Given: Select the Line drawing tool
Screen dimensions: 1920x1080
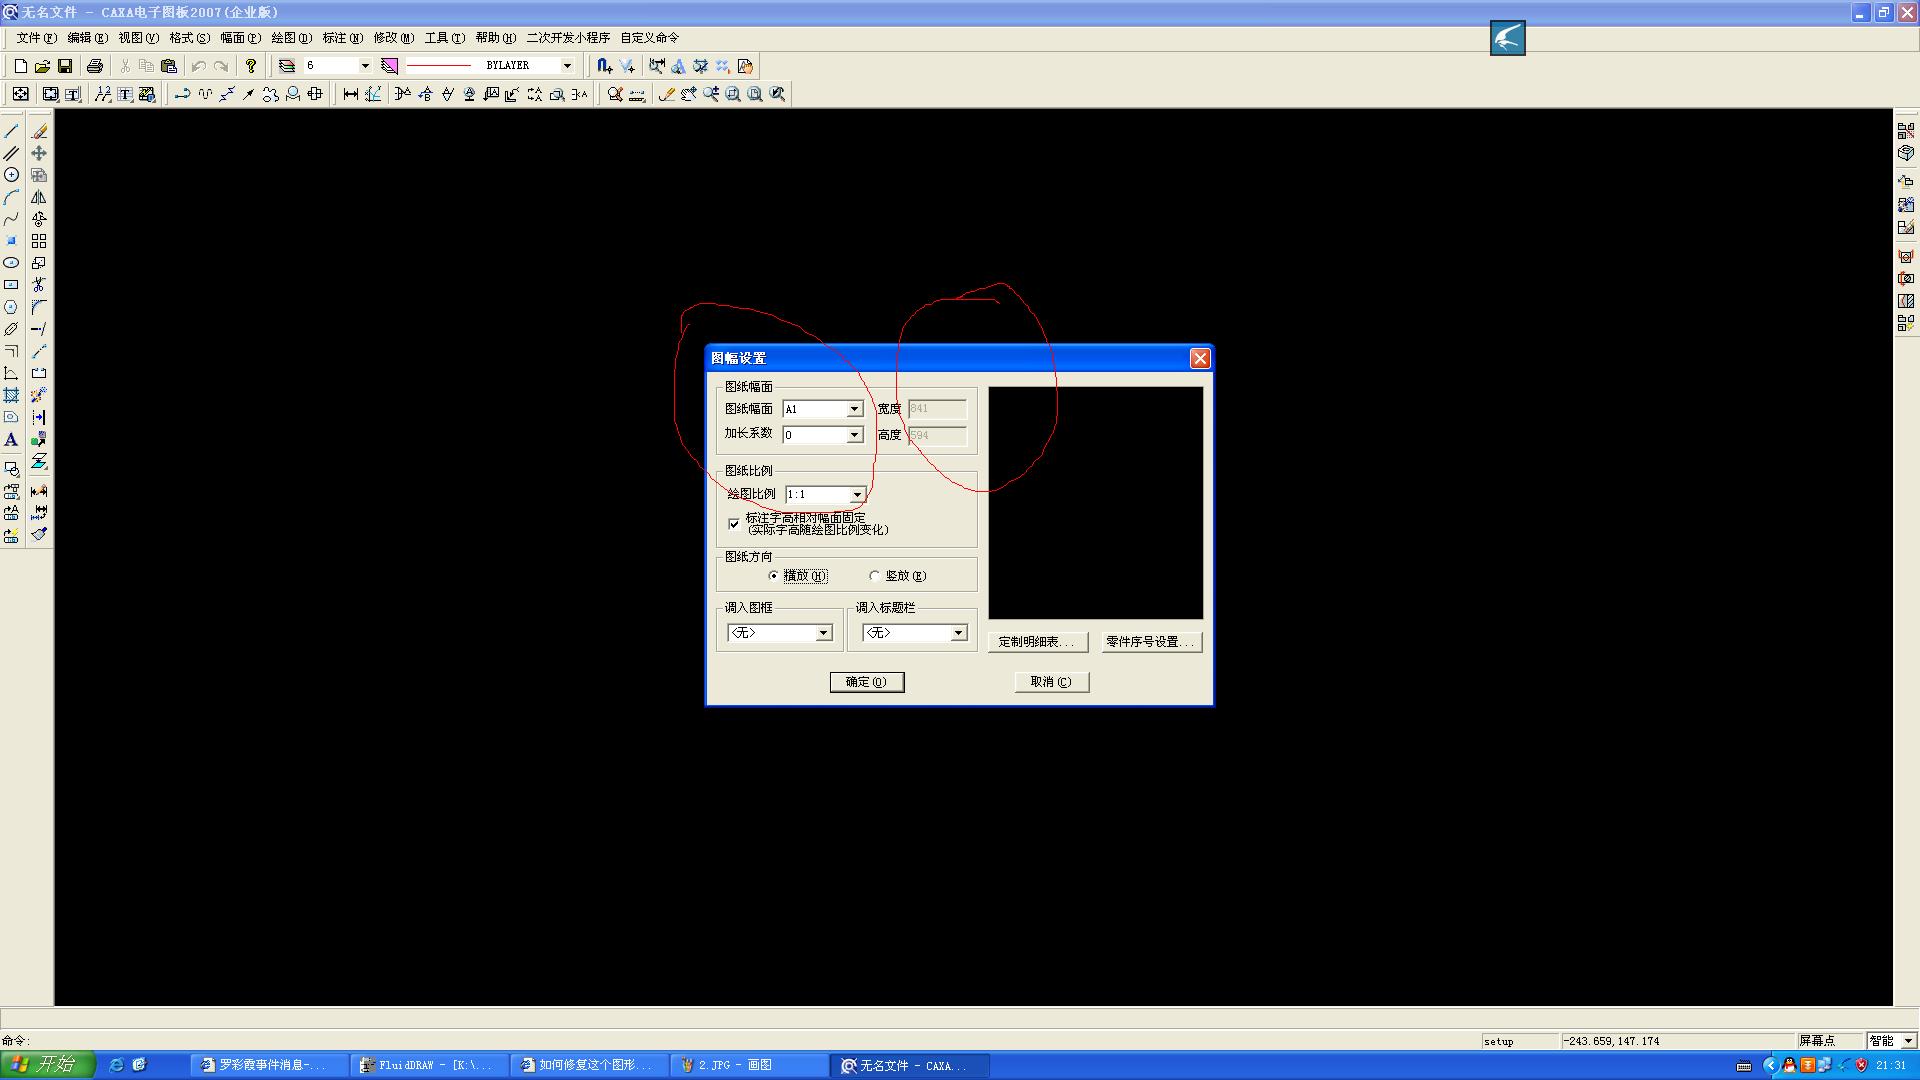Looking at the screenshot, I should tap(12, 131).
